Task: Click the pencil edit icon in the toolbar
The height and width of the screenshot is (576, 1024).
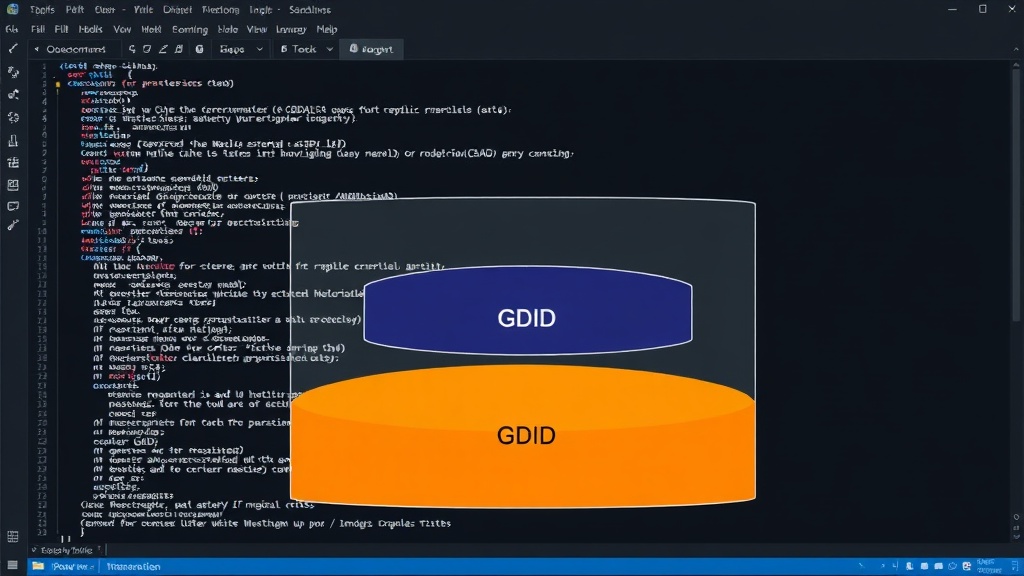Action: click(163, 49)
